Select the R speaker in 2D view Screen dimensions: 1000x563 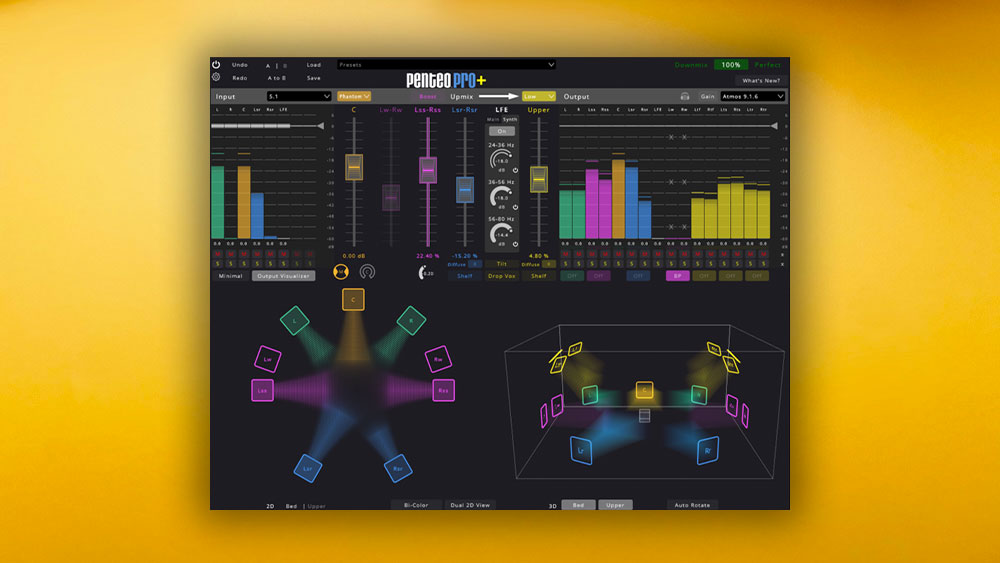(411, 320)
